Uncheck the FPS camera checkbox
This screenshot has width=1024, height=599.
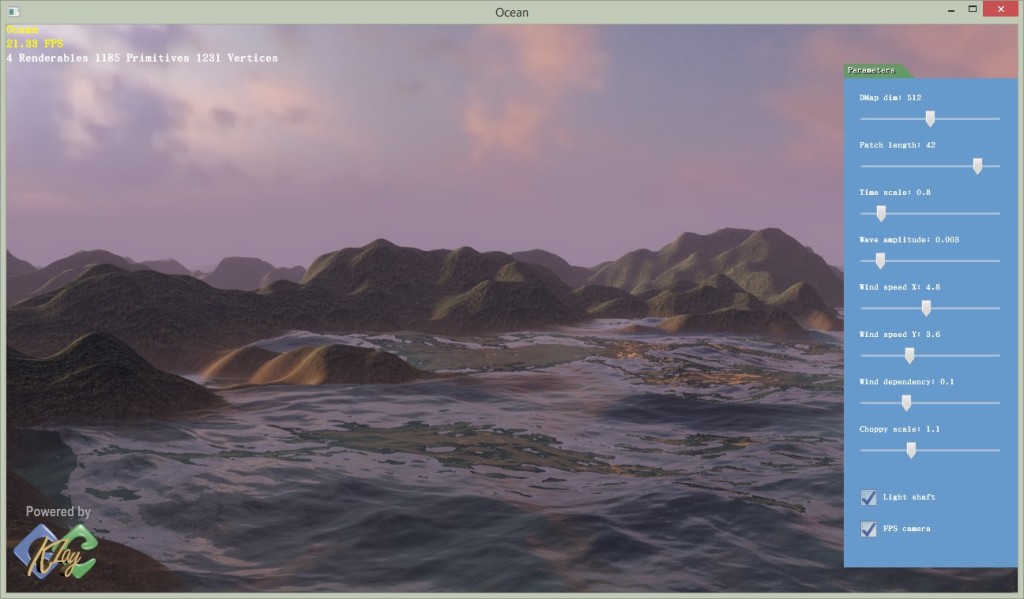coord(868,528)
